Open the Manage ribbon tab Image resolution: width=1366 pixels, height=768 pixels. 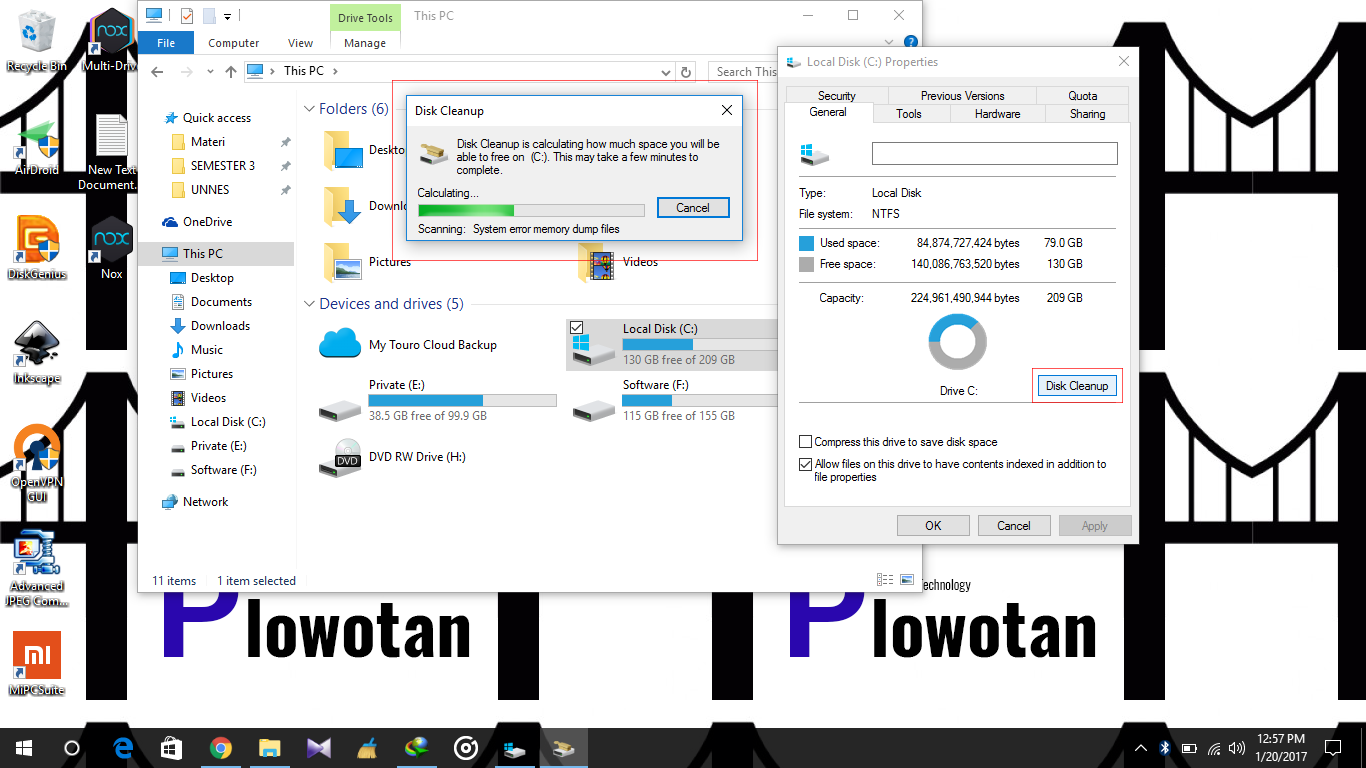coord(364,43)
